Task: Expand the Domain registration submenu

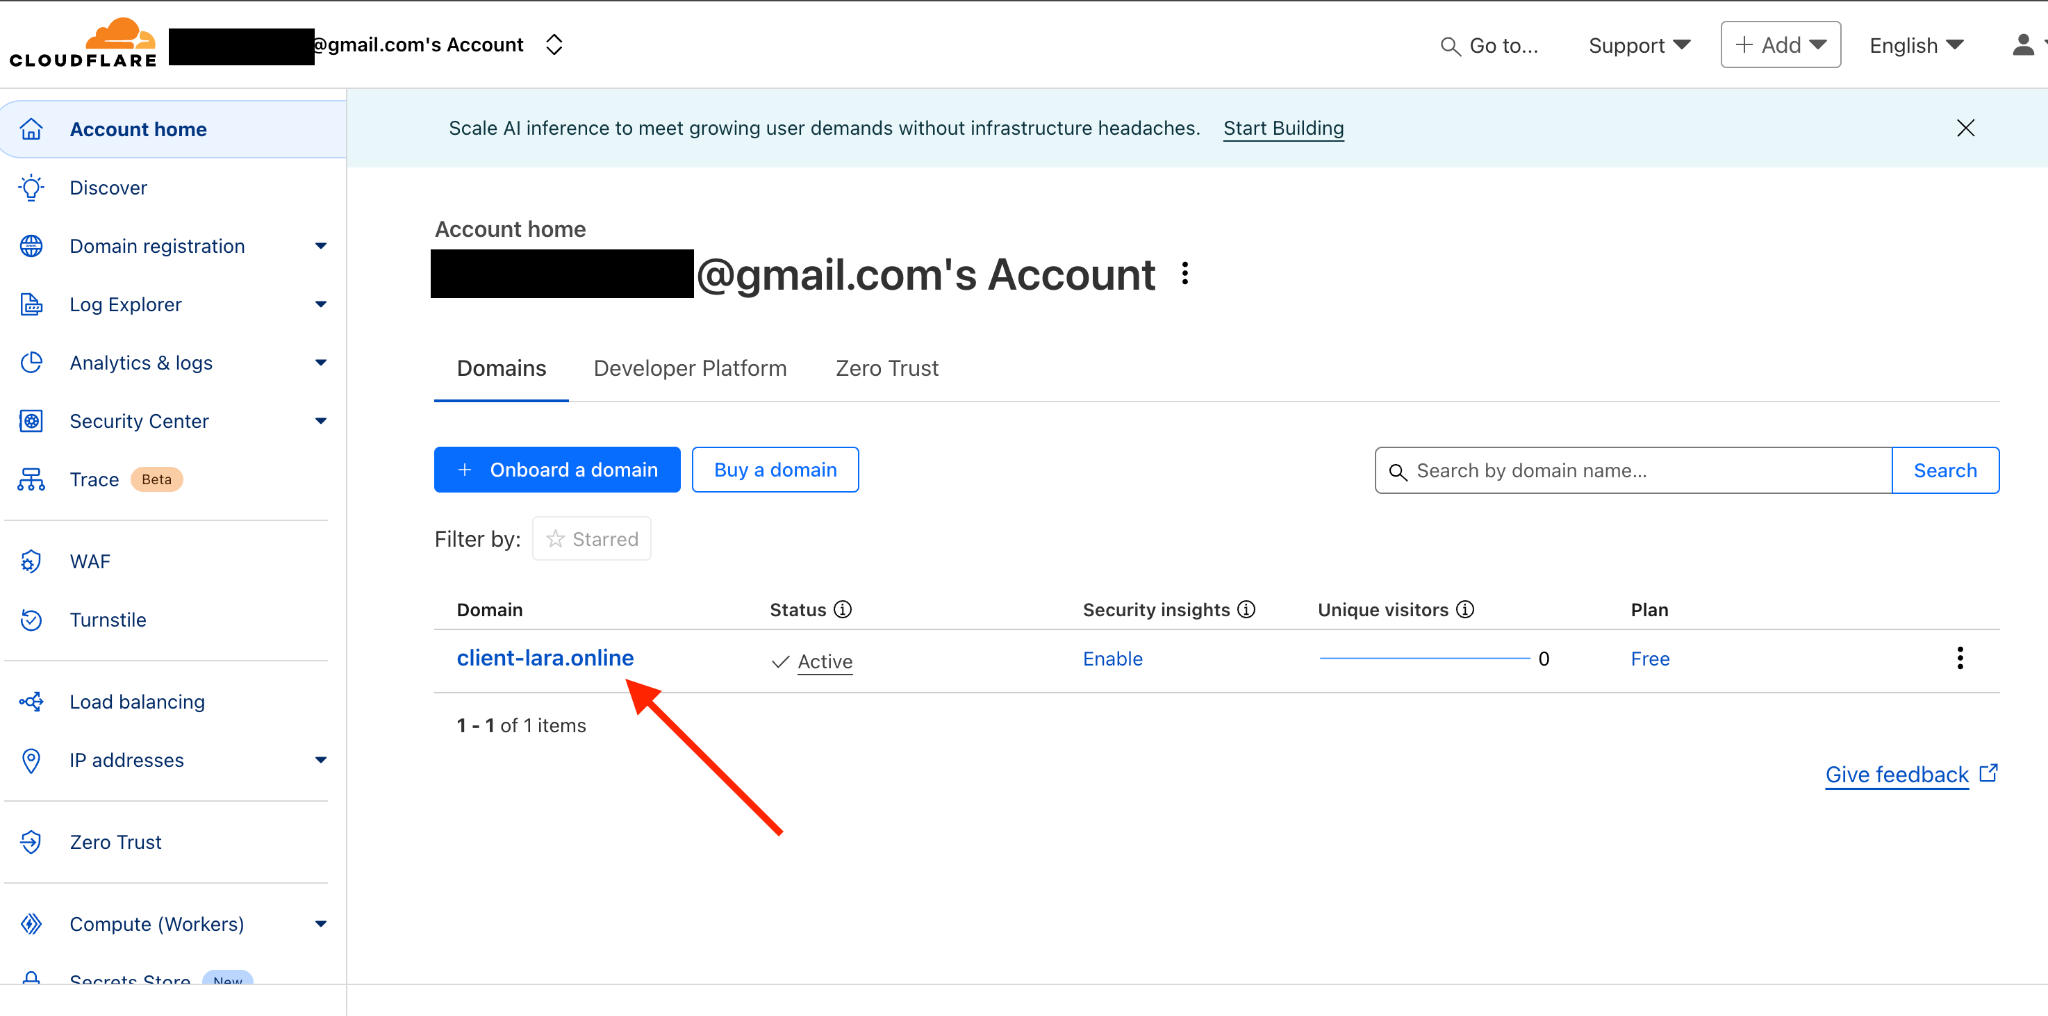Action: pos(320,246)
